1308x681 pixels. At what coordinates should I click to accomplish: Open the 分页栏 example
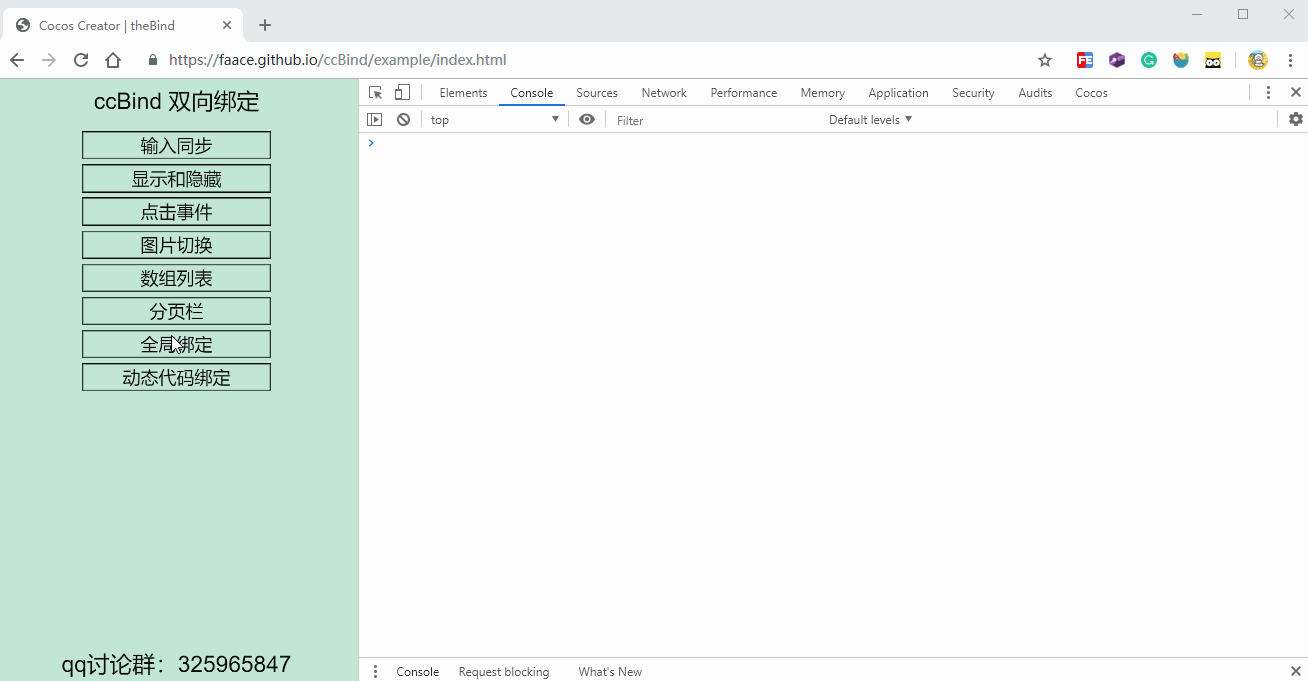176,311
